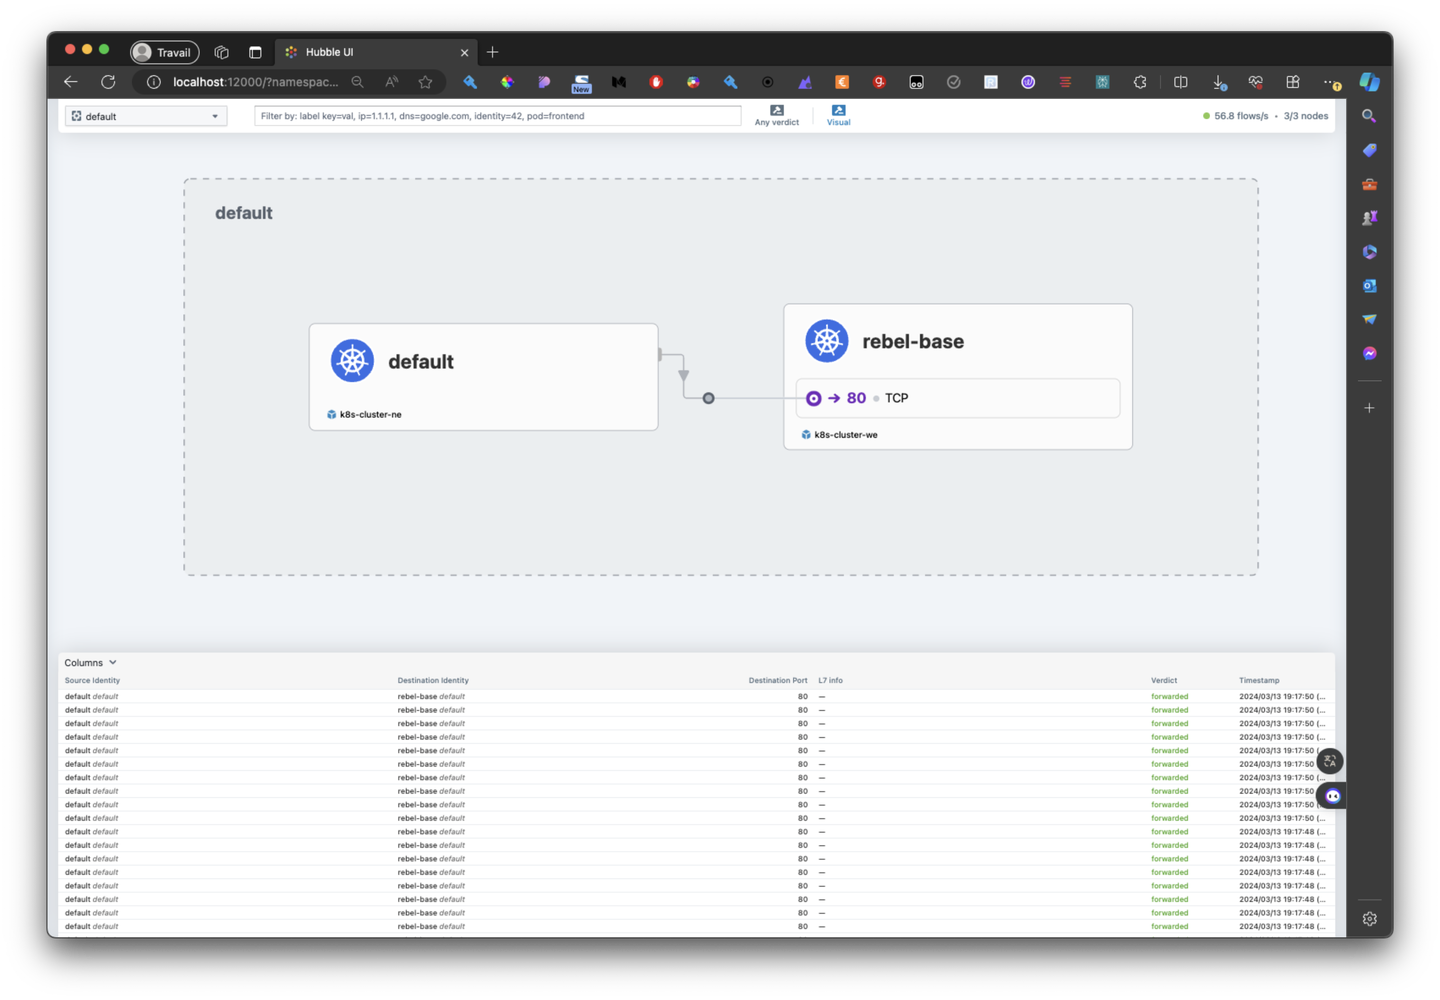Open Messenger in the browser sidebar
1440x1000 pixels.
click(x=1369, y=353)
